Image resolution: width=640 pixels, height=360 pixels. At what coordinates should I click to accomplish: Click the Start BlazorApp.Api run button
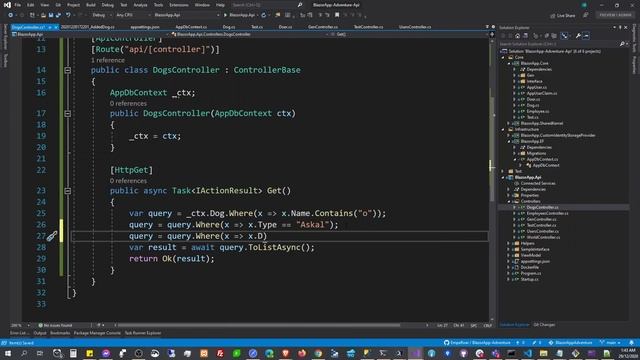[x=239, y=15]
